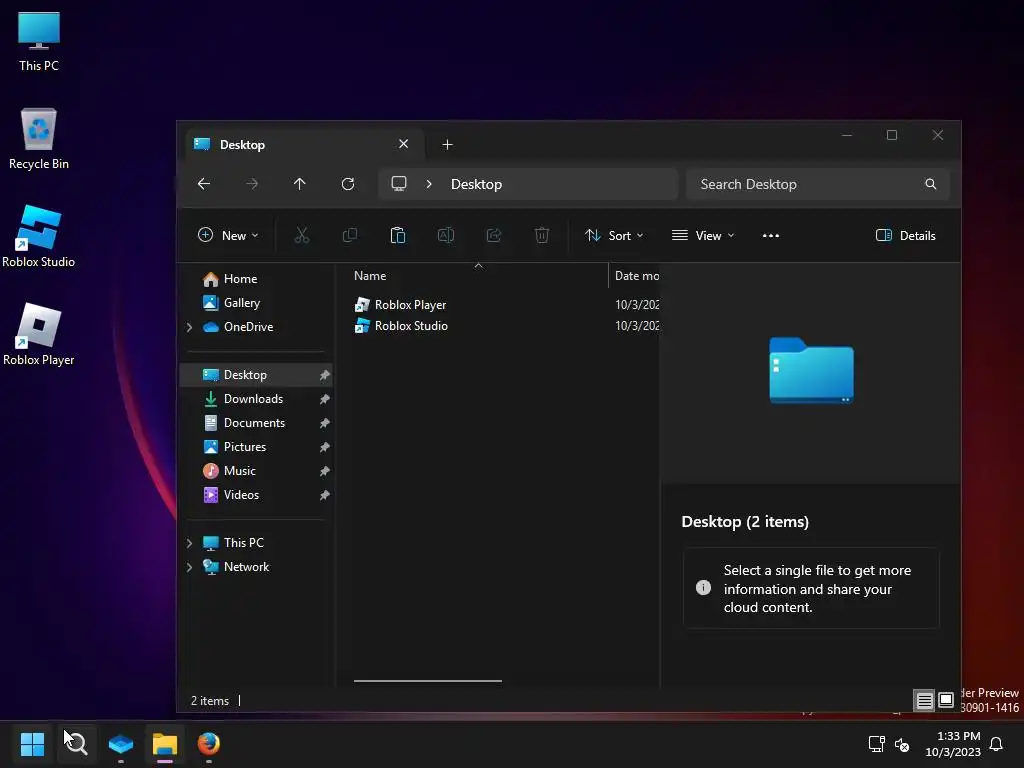1024x768 pixels.
Task: Click the blue box app on taskbar
Action: 121,744
